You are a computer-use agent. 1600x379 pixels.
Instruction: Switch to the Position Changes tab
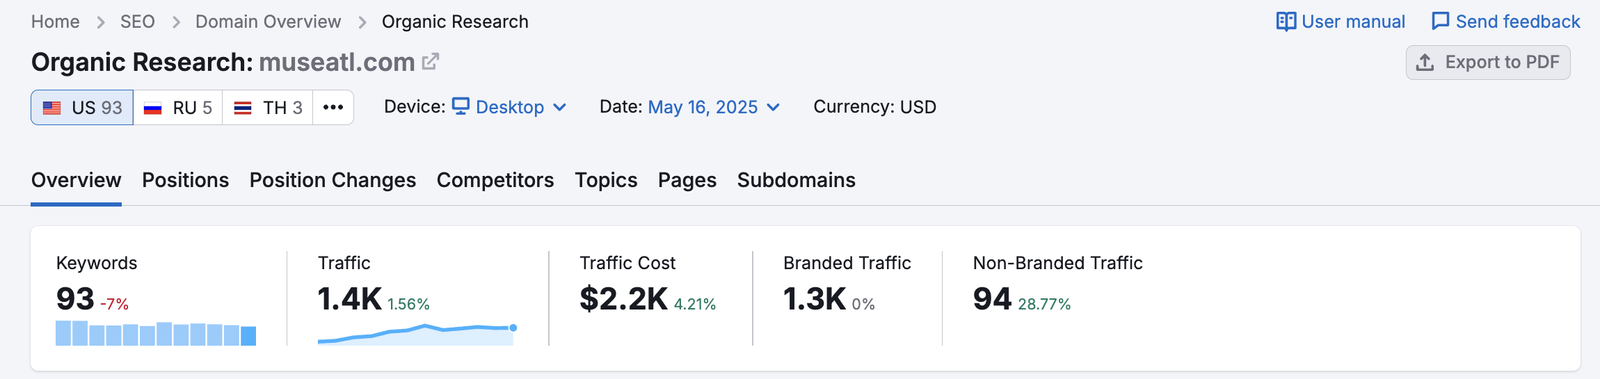tap(333, 180)
